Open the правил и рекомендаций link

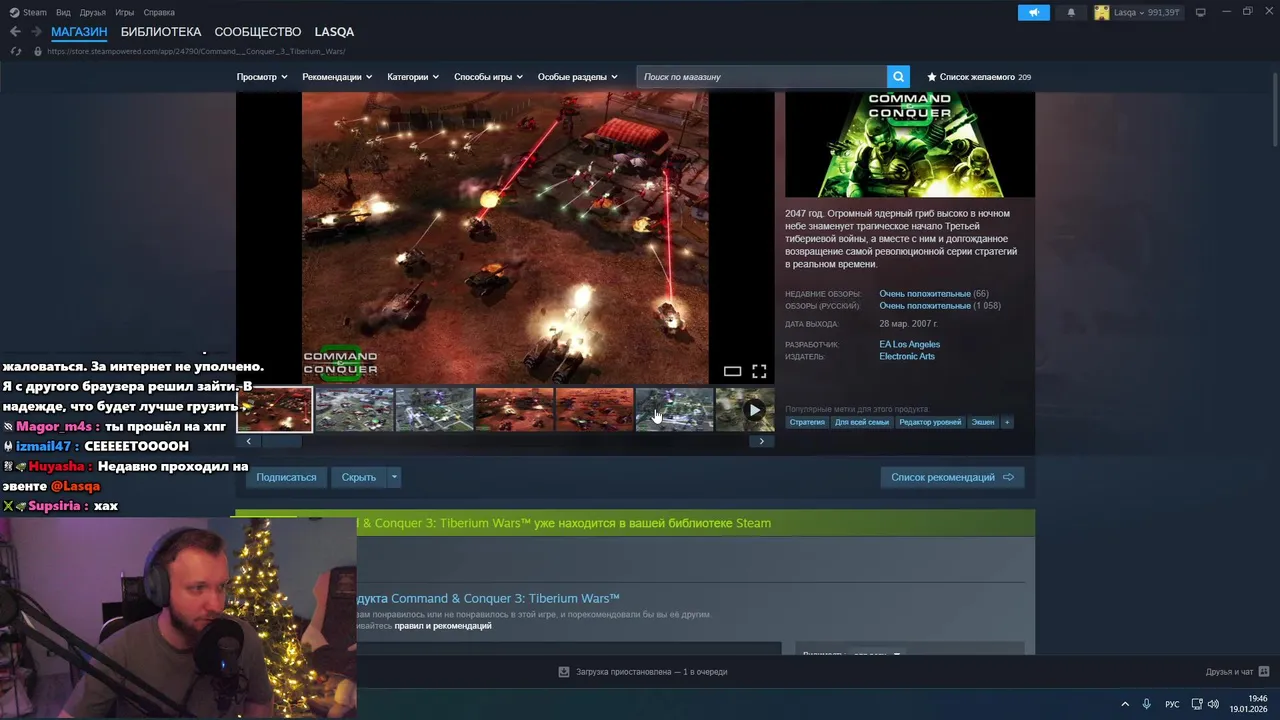coord(443,626)
